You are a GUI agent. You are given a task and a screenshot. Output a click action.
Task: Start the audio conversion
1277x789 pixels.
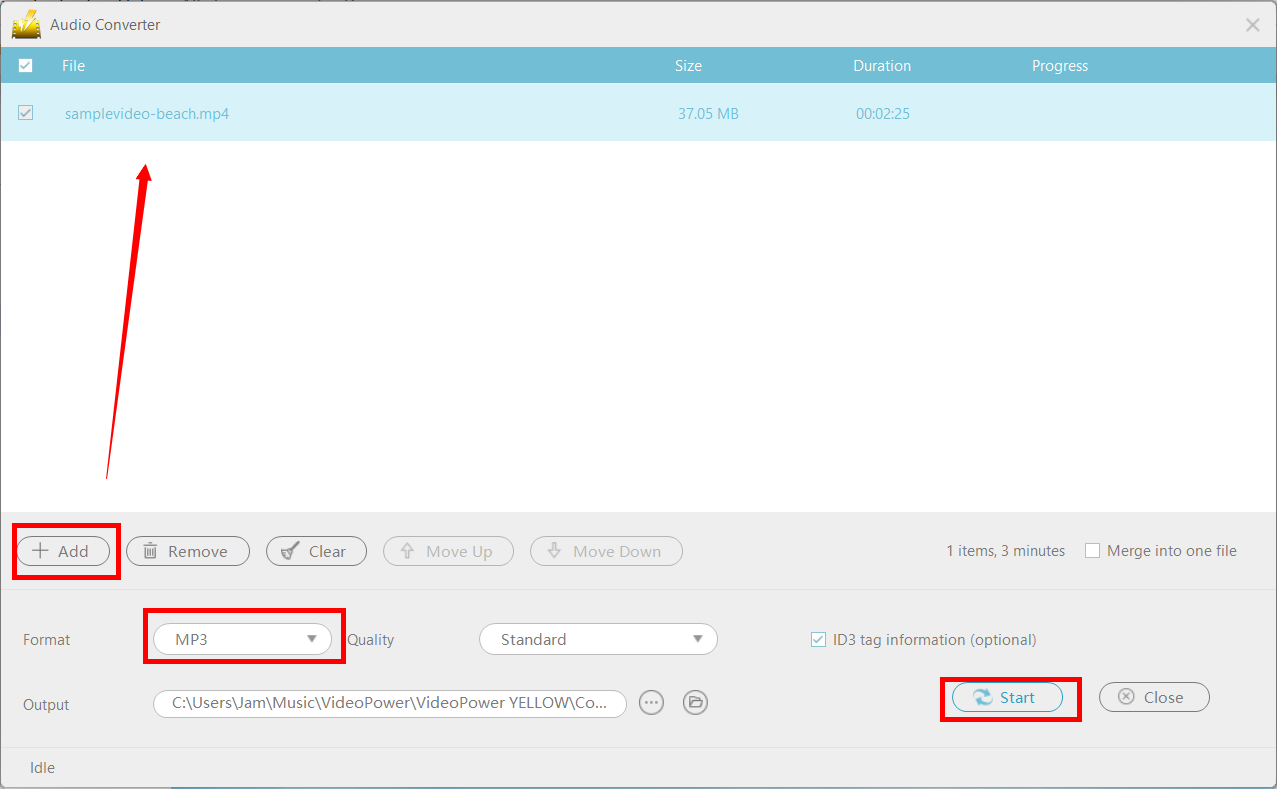pos(1007,697)
